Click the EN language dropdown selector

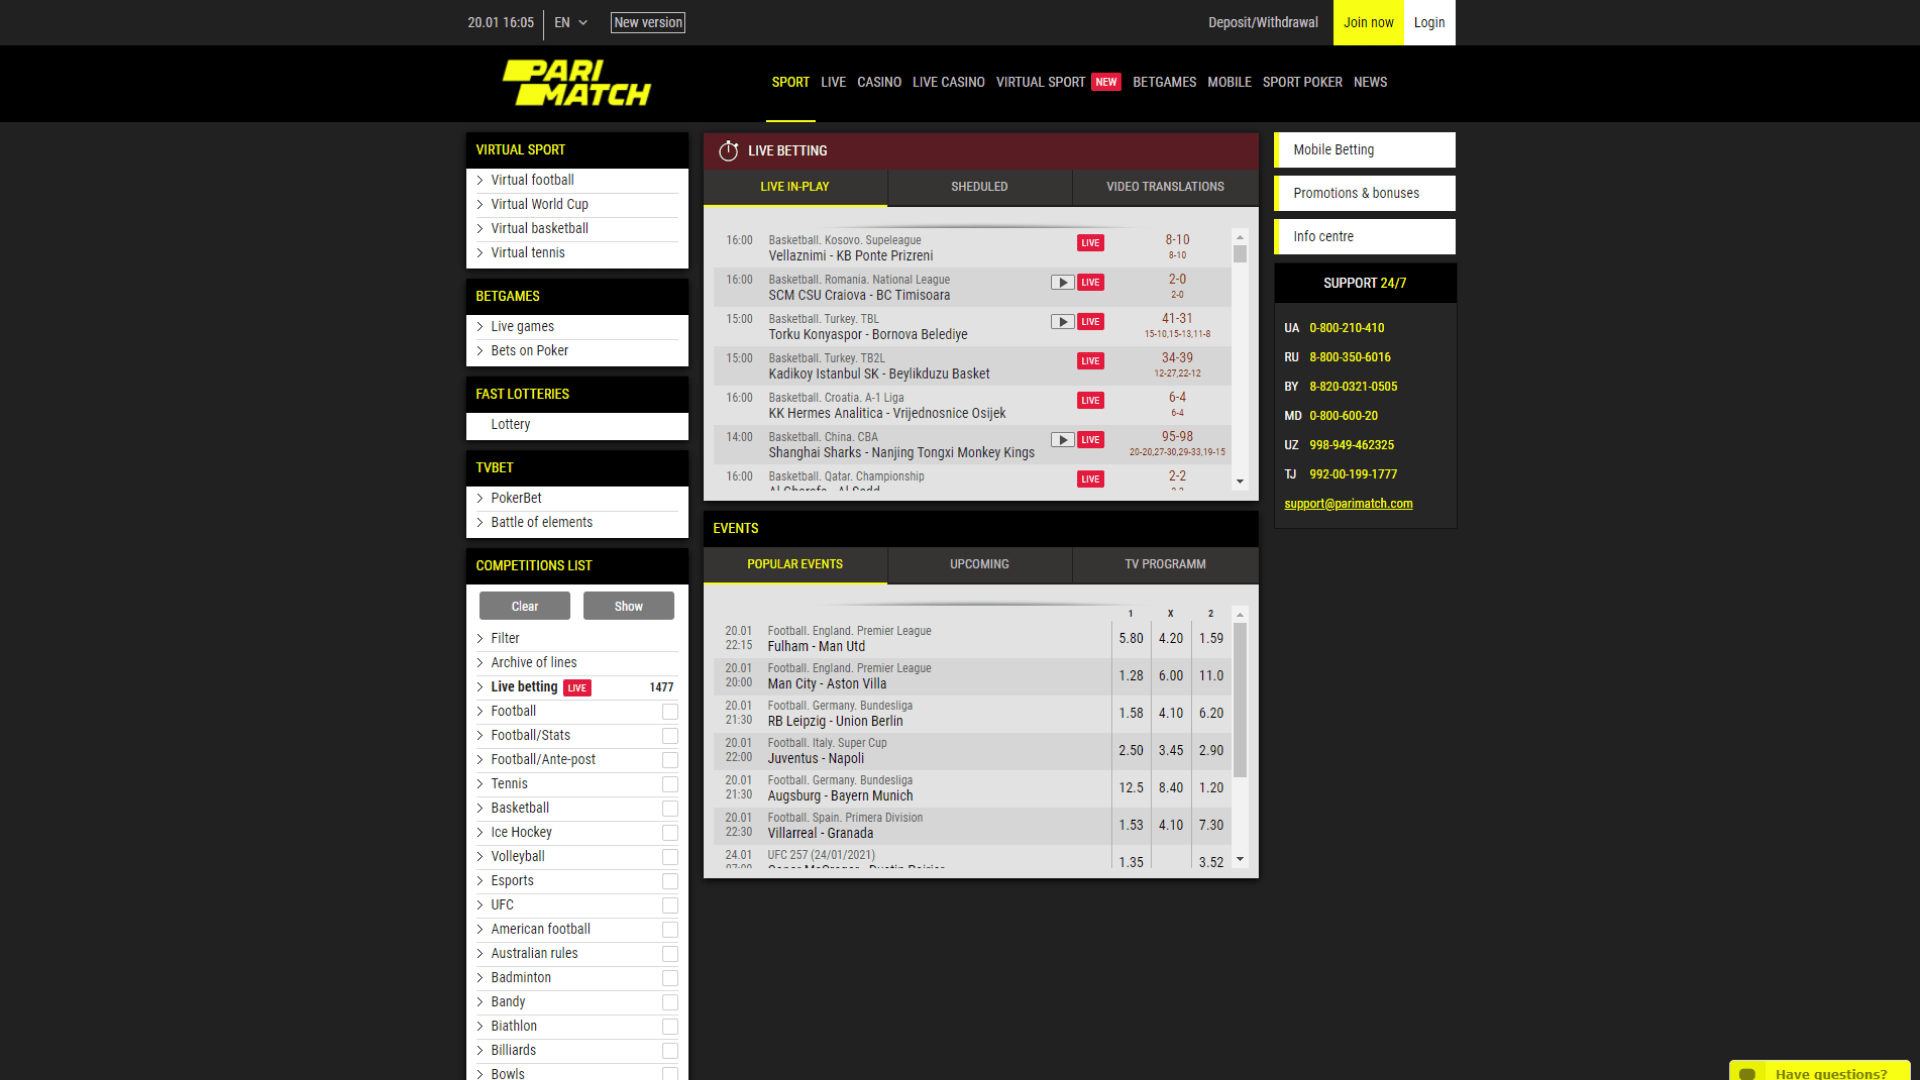[x=568, y=22]
